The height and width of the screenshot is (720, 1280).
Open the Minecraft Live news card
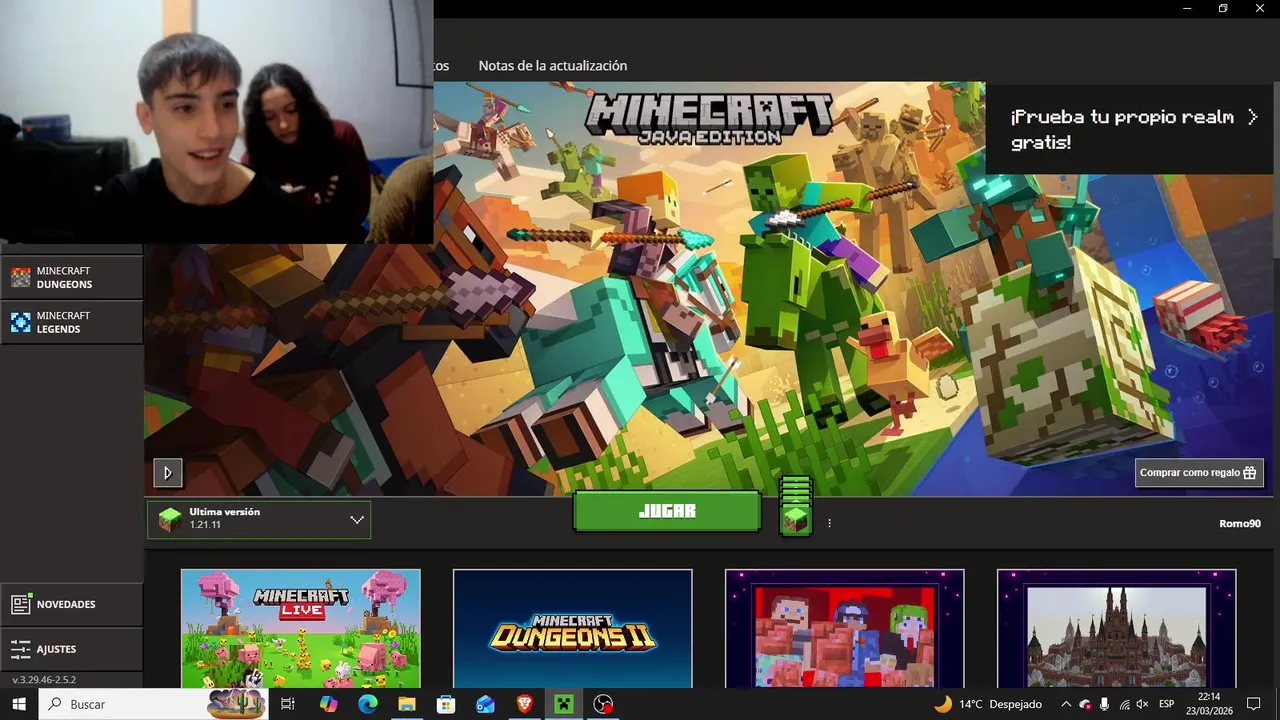pos(301,629)
